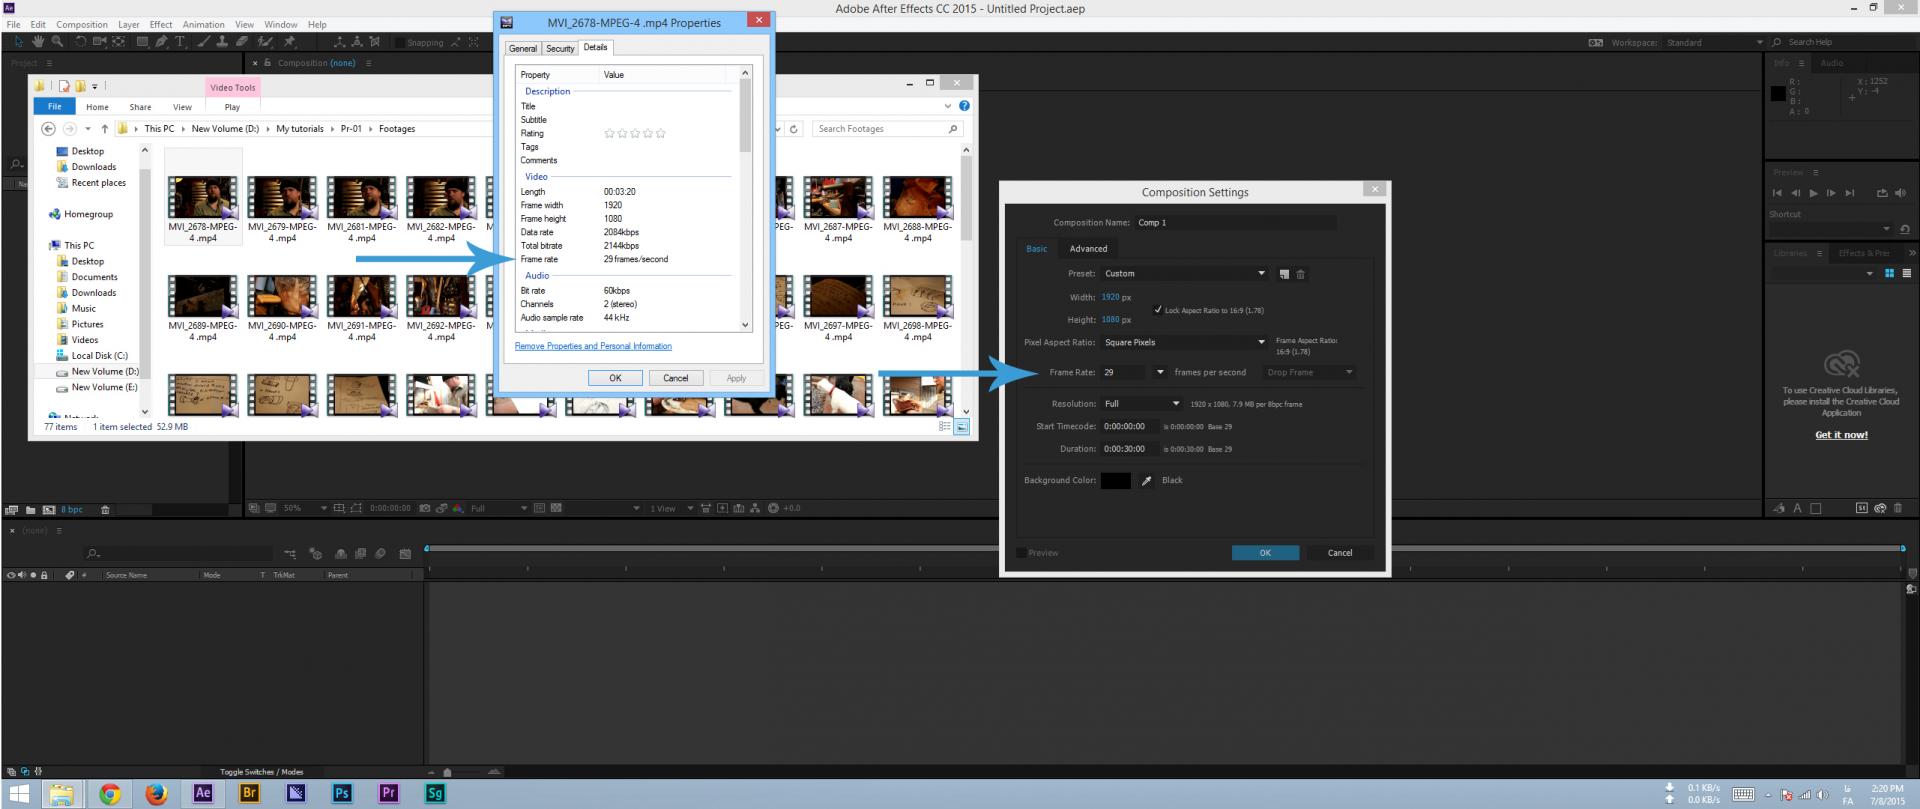Click the Background Color black swatch

coord(1115,481)
